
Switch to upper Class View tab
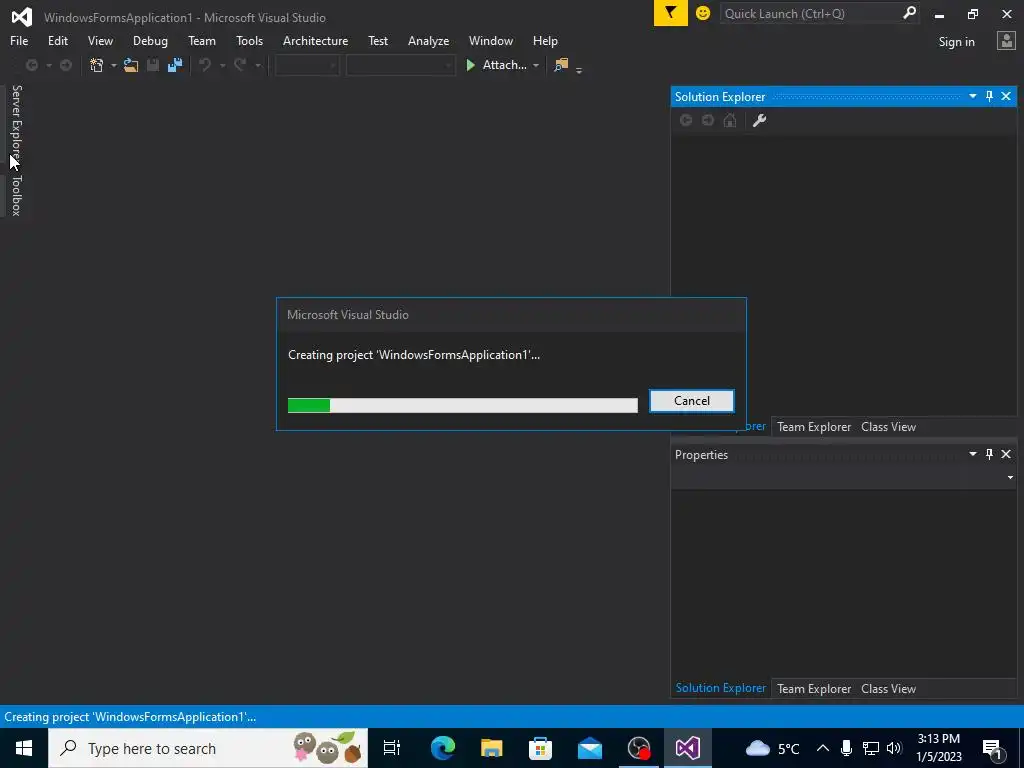pyautogui.click(x=888, y=426)
